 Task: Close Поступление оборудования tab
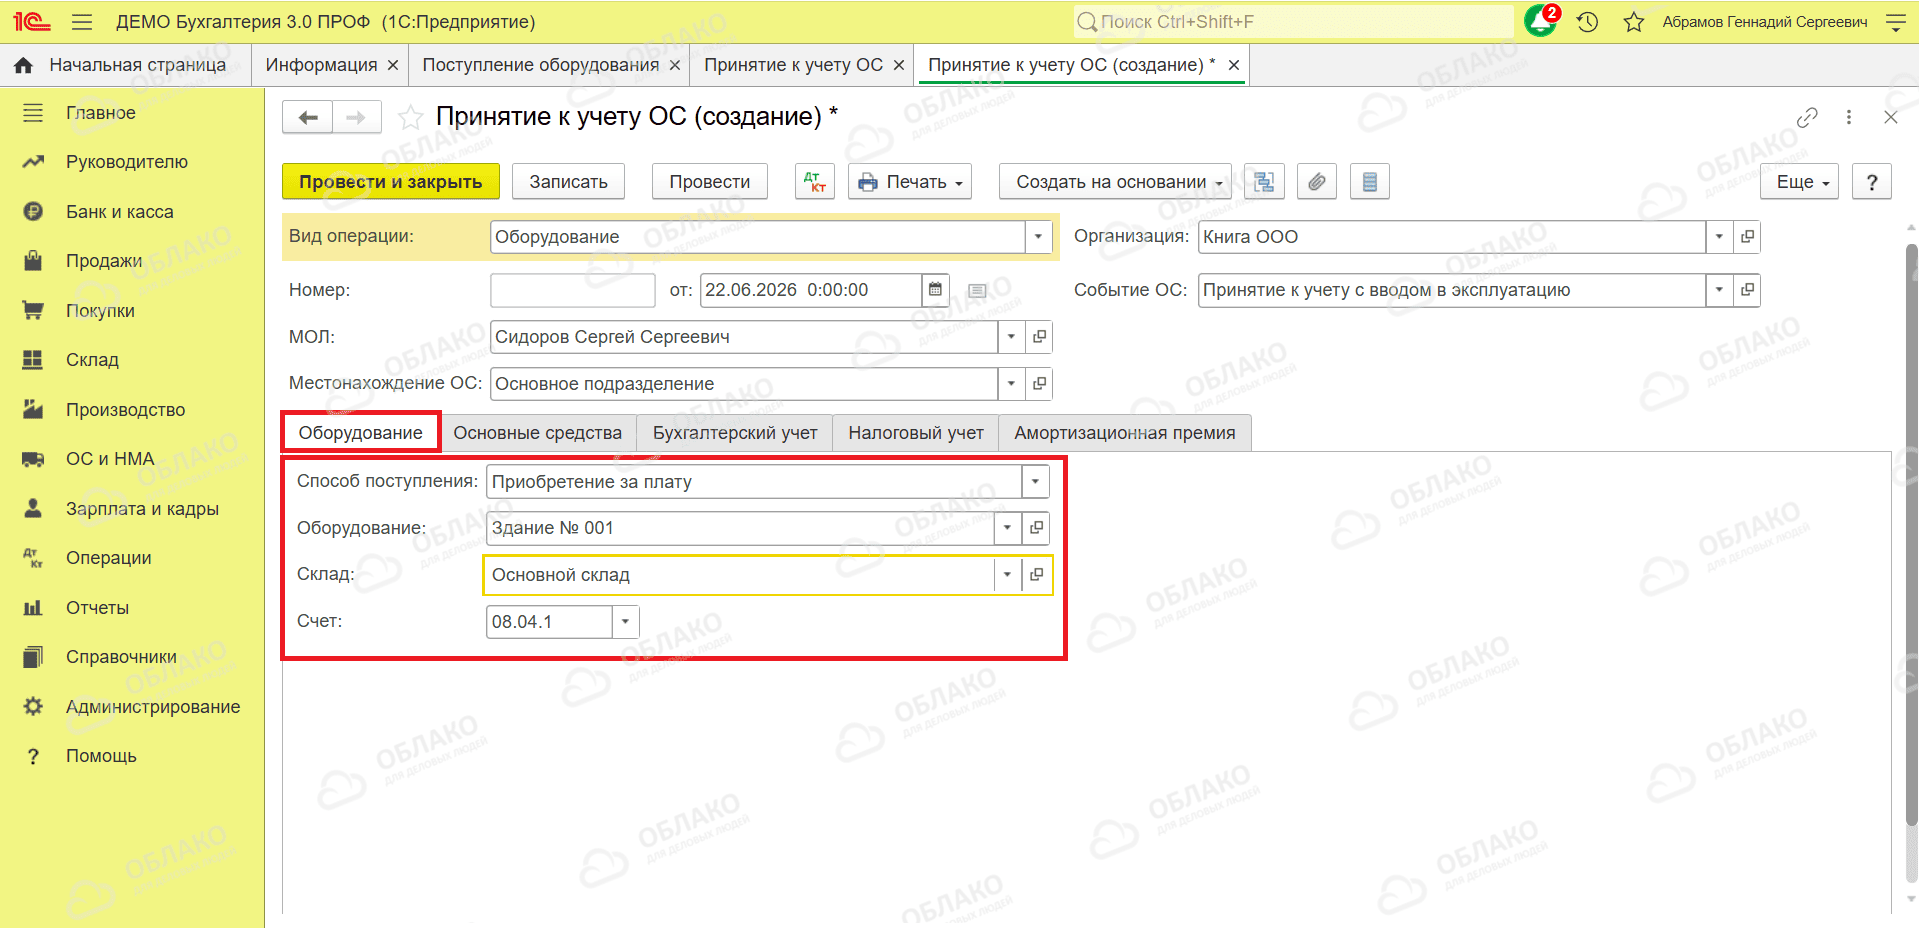click(675, 65)
